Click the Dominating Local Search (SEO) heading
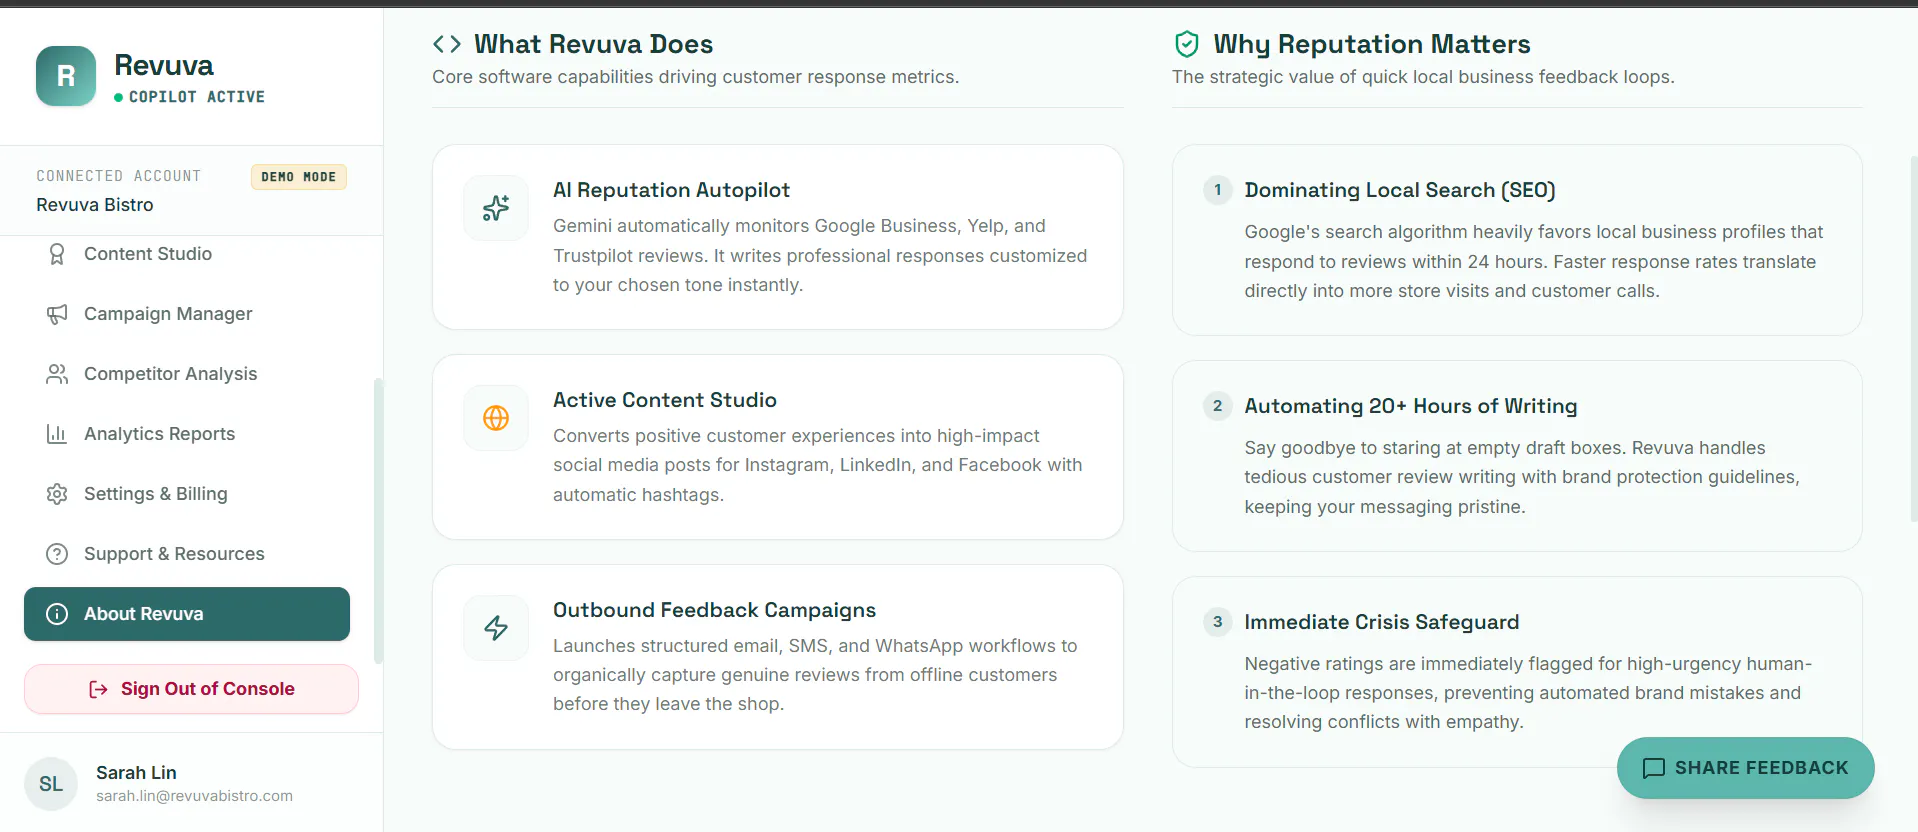 (1400, 190)
